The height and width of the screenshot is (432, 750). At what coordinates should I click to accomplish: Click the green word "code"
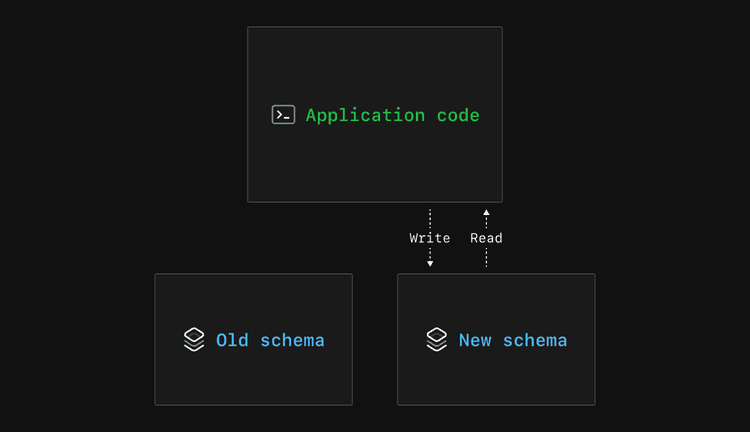pyautogui.click(x=458, y=115)
